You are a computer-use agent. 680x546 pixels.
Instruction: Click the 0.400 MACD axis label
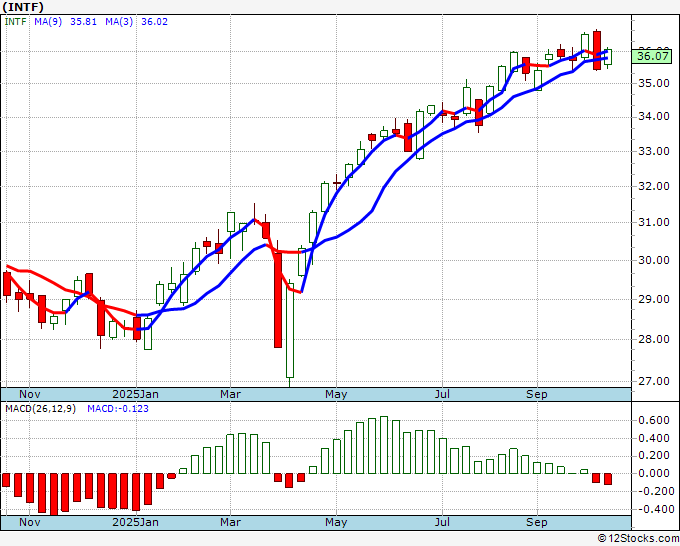(x=654, y=438)
